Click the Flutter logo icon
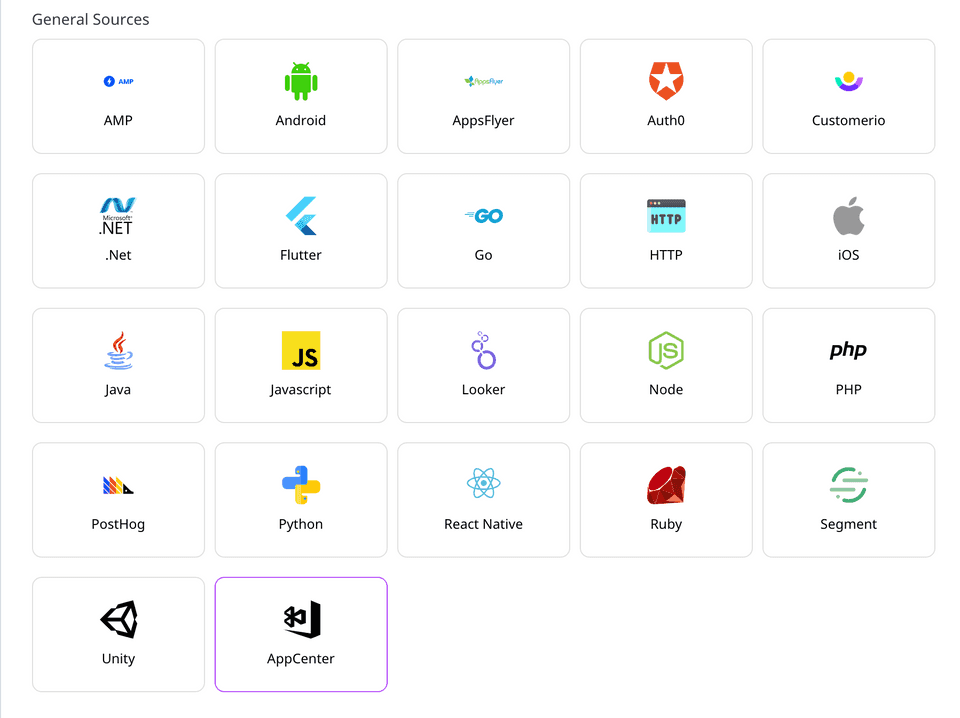 pyautogui.click(x=301, y=215)
